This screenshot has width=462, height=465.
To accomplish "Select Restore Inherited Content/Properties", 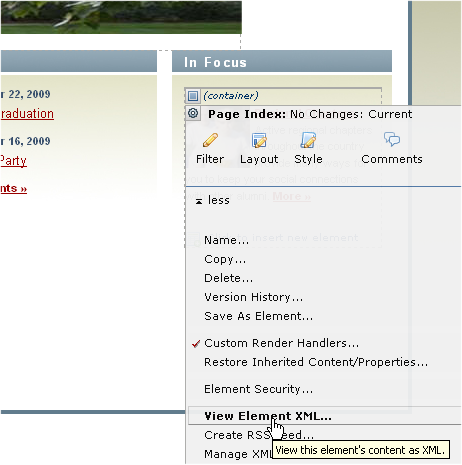I will (316, 362).
